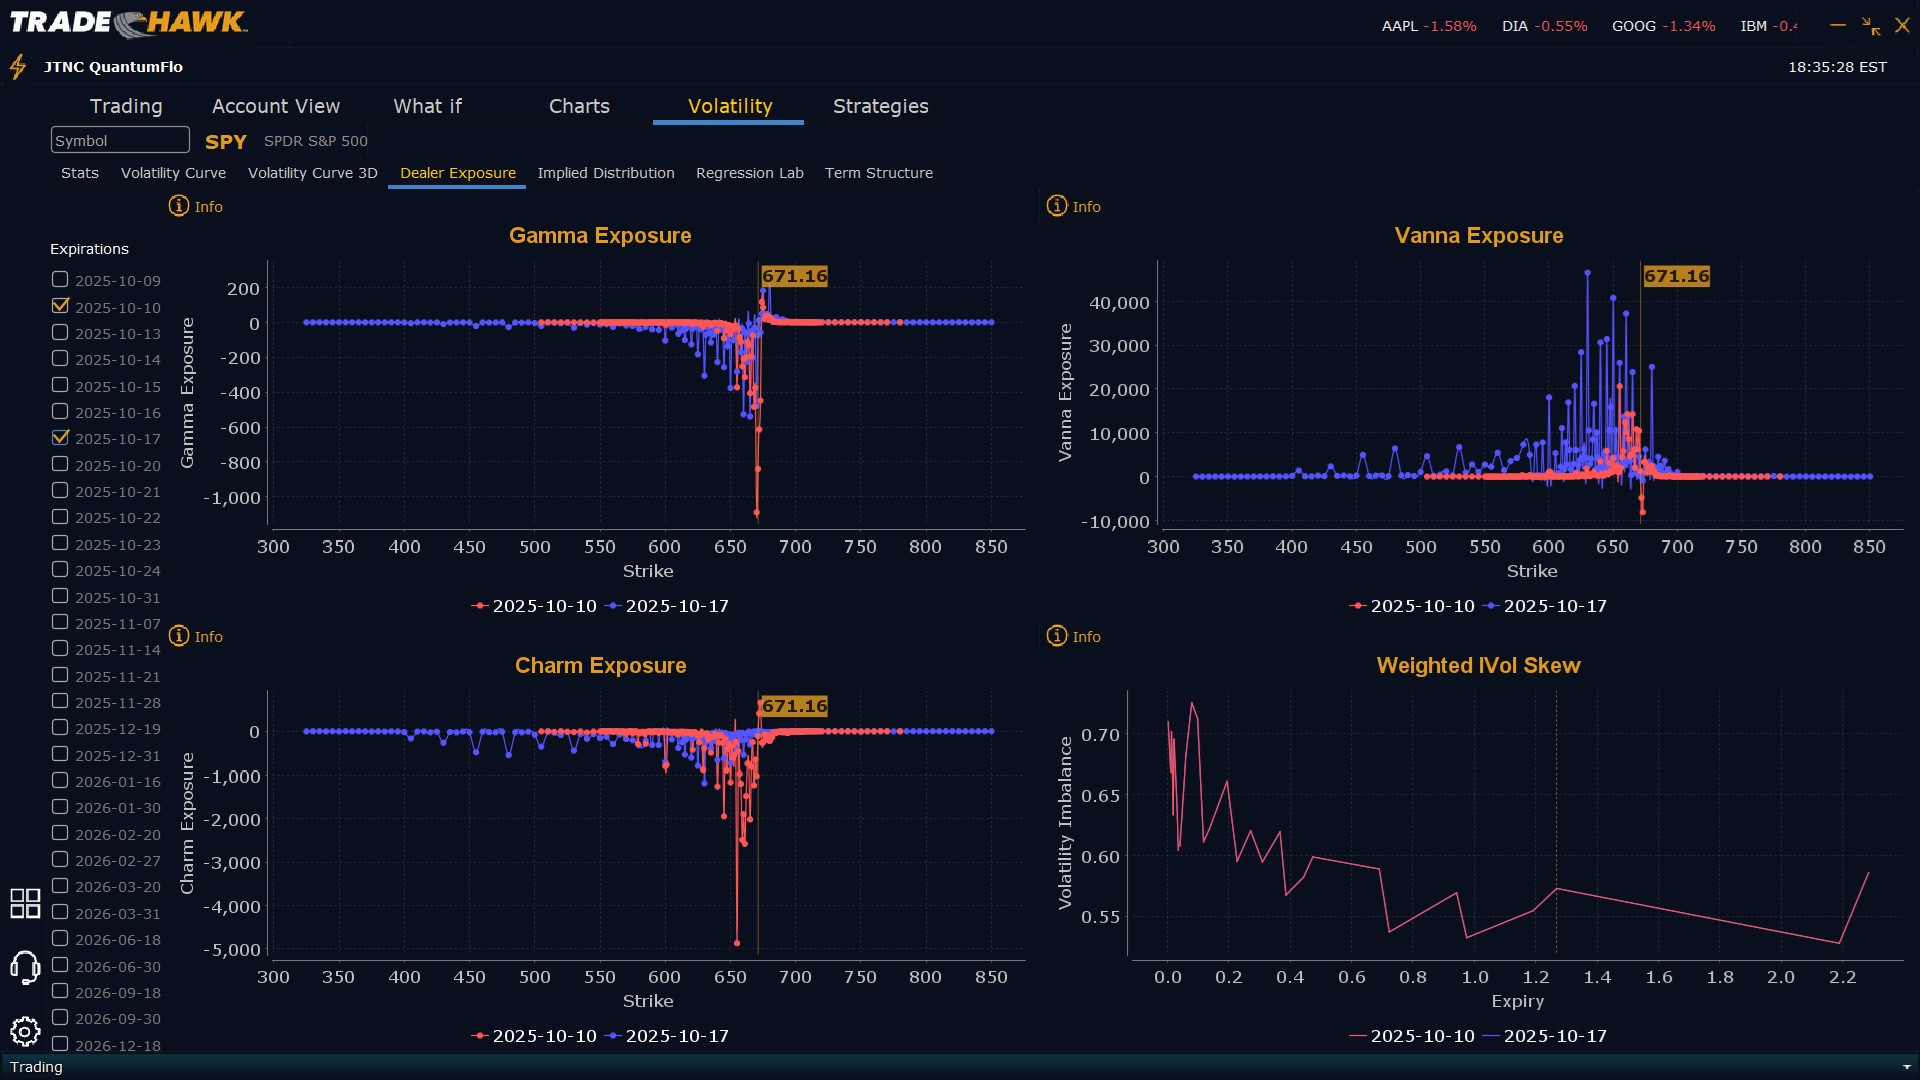This screenshot has width=1920, height=1080.
Task: Click the AAPL ticker in the header
Action: (x=1399, y=26)
